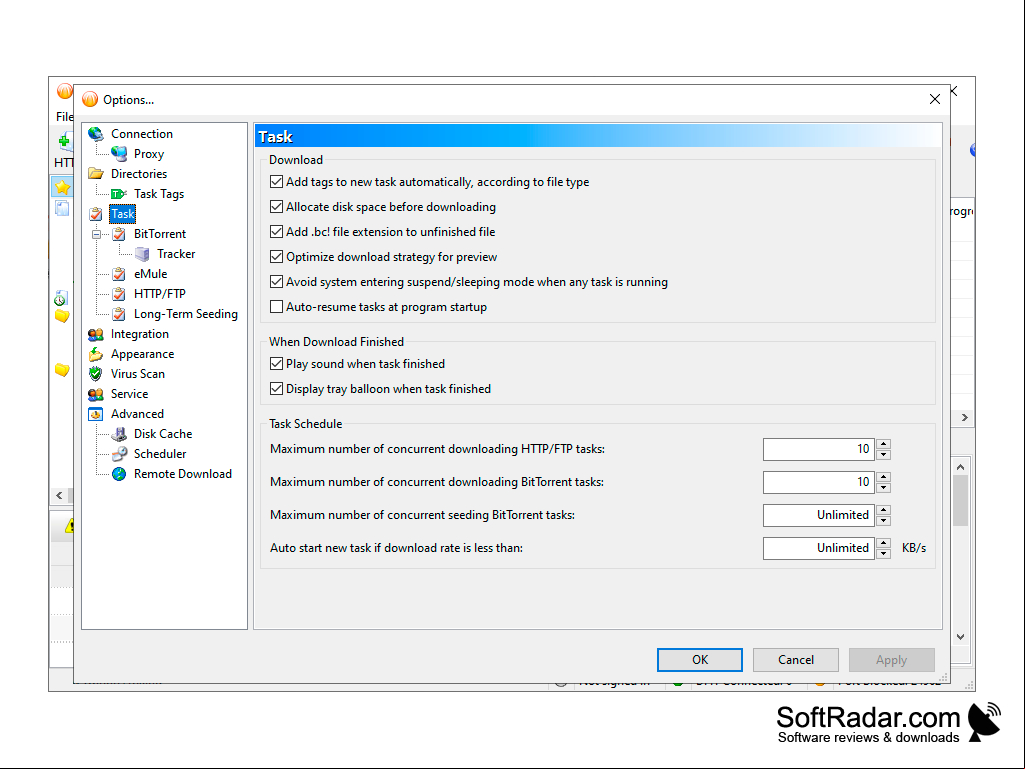Click the Appearance icon
This screenshot has width=1025, height=769.
pyautogui.click(x=95, y=354)
